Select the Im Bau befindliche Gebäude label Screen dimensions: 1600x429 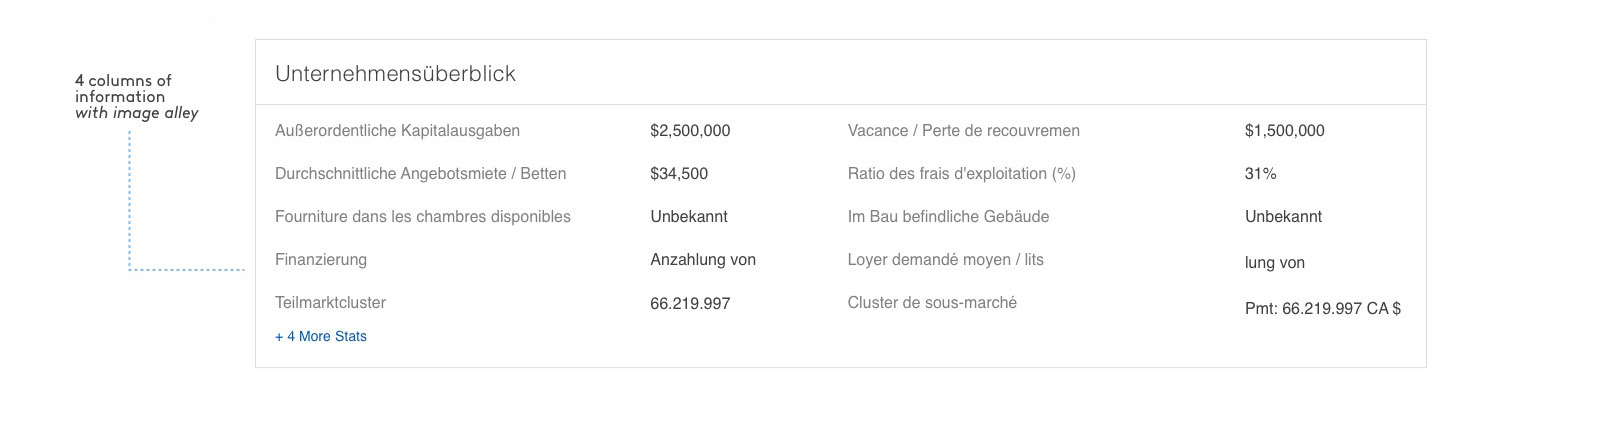click(948, 217)
